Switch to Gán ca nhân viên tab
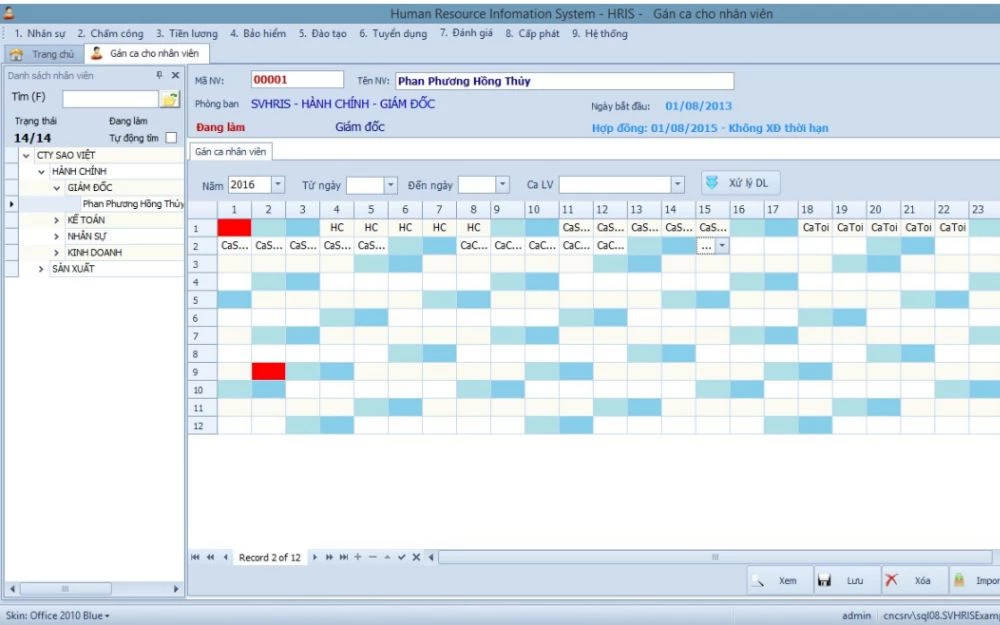The image size is (1000, 625). [x=230, y=151]
